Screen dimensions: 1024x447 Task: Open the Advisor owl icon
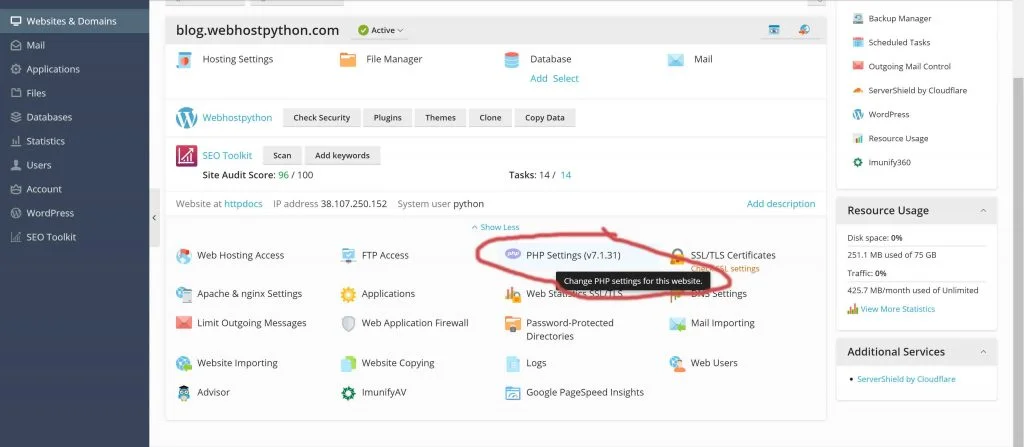[x=184, y=393]
